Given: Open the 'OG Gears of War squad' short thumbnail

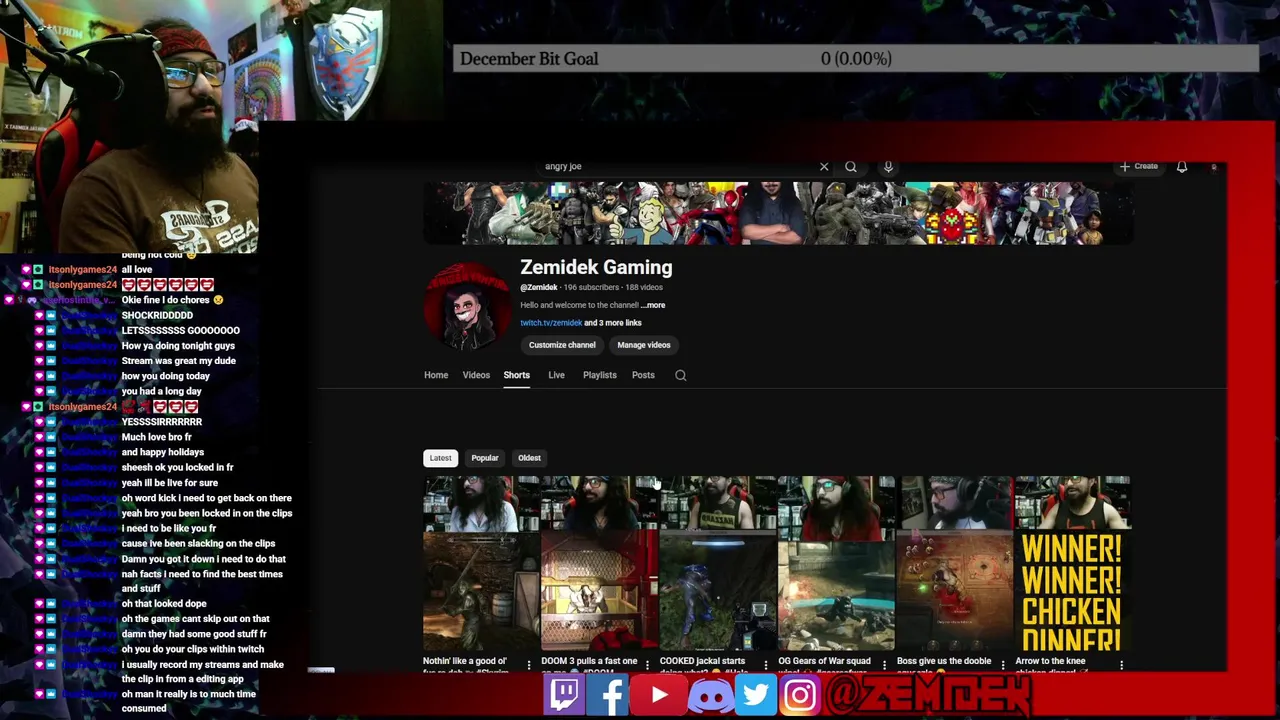Looking at the screenshot, I should [x=837, y=564].
